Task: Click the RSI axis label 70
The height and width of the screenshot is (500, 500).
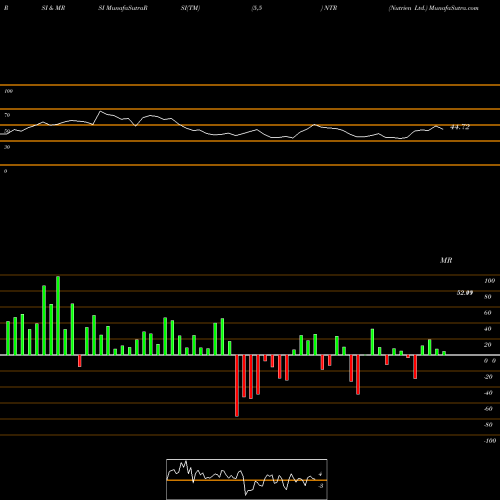Action: [7, 115]
